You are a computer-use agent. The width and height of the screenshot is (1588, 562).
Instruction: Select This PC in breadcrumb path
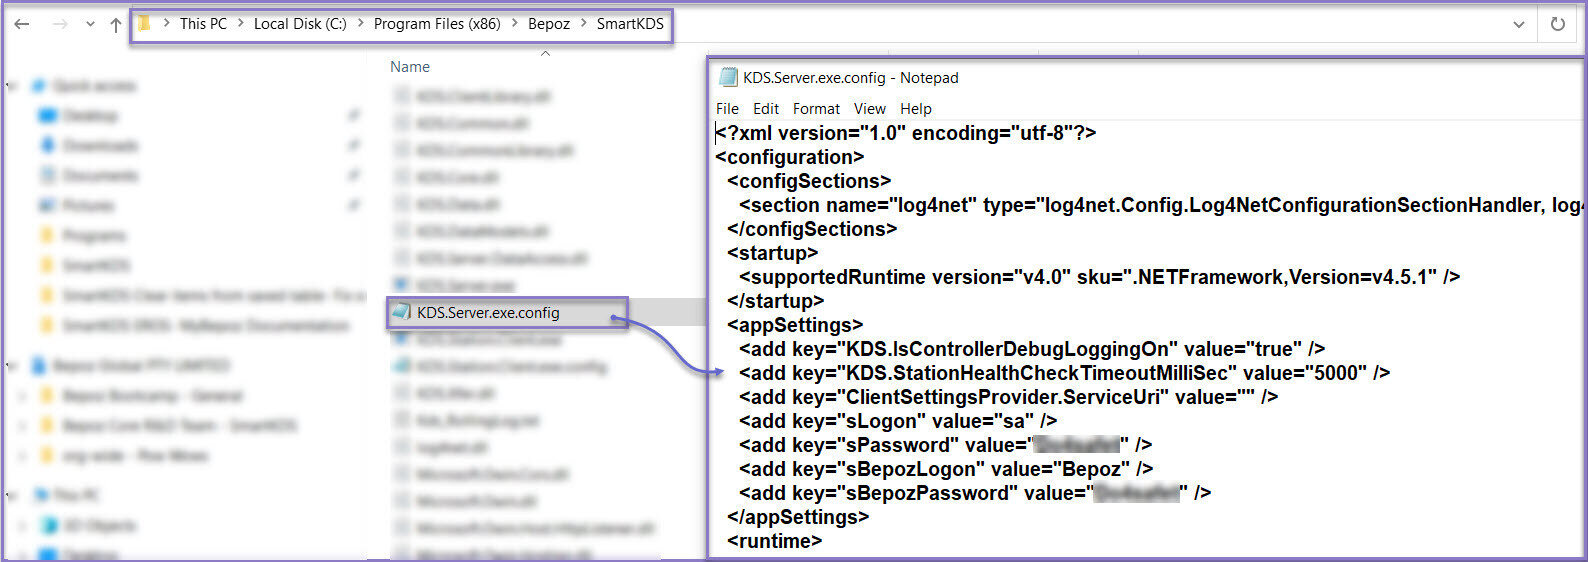click(x=203, y=24)
